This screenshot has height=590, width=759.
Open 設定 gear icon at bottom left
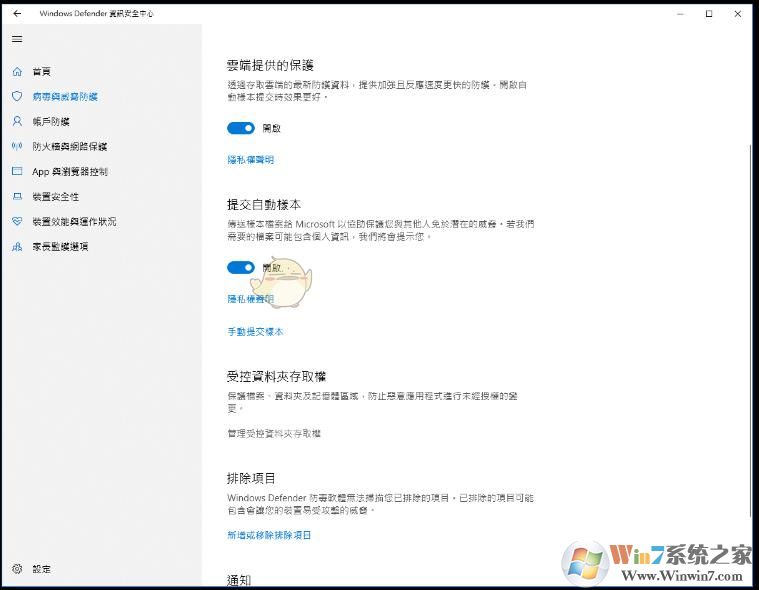point(17,569)
